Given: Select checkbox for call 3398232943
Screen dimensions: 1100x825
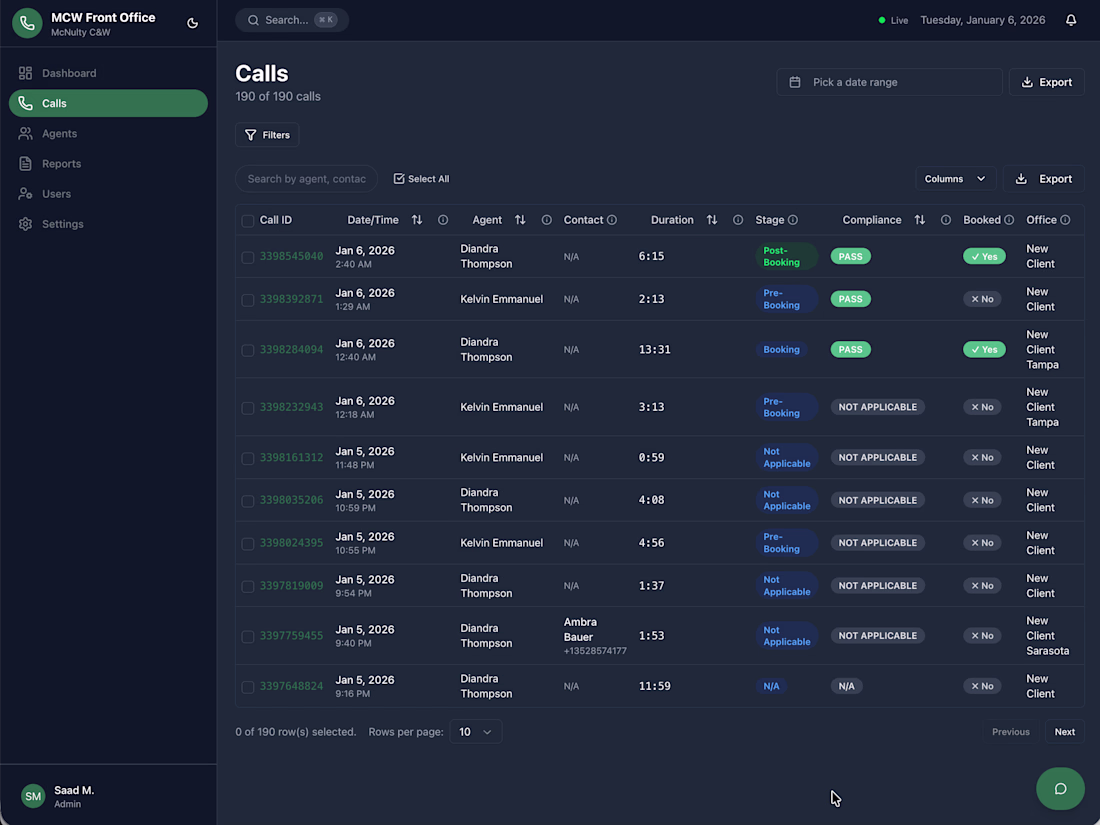Looking at the screenshot, I should pyautogui.click(x=248, y=408).
